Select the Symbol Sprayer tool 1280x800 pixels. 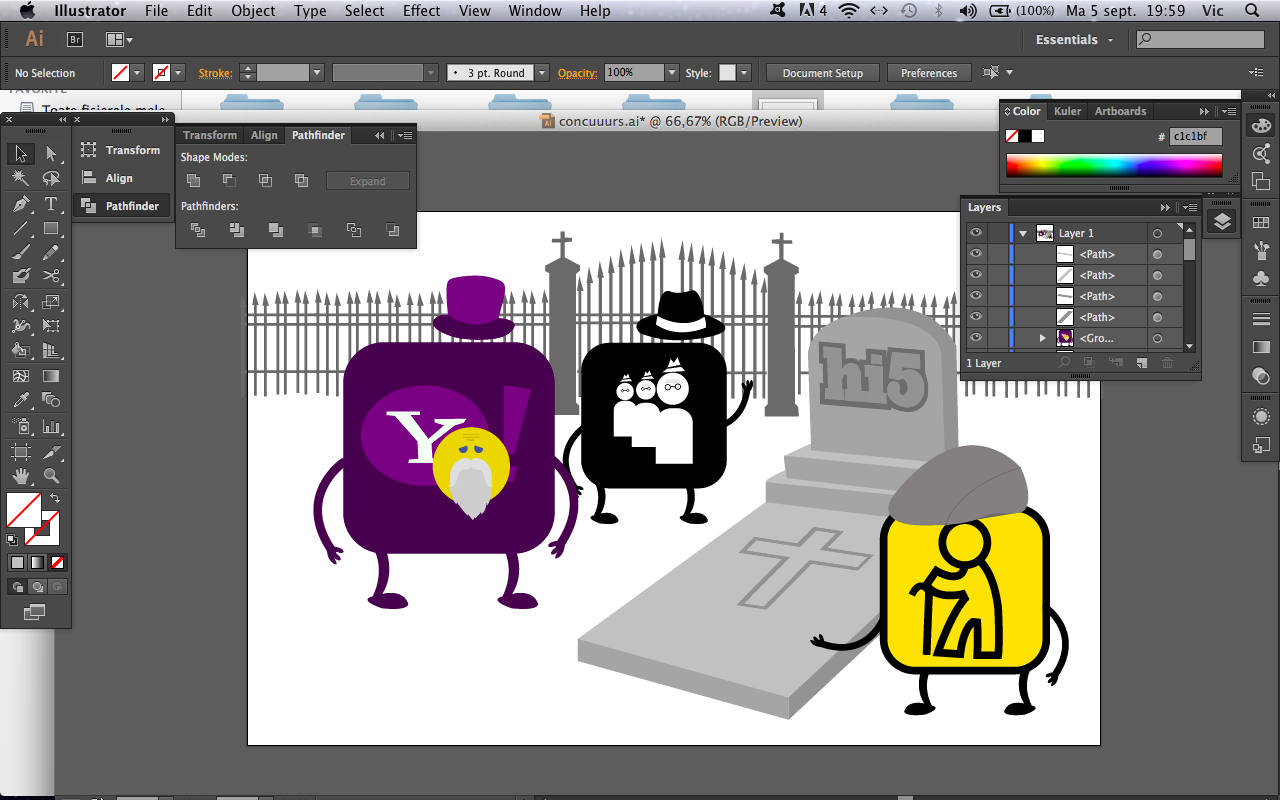(x=20, y=427)
